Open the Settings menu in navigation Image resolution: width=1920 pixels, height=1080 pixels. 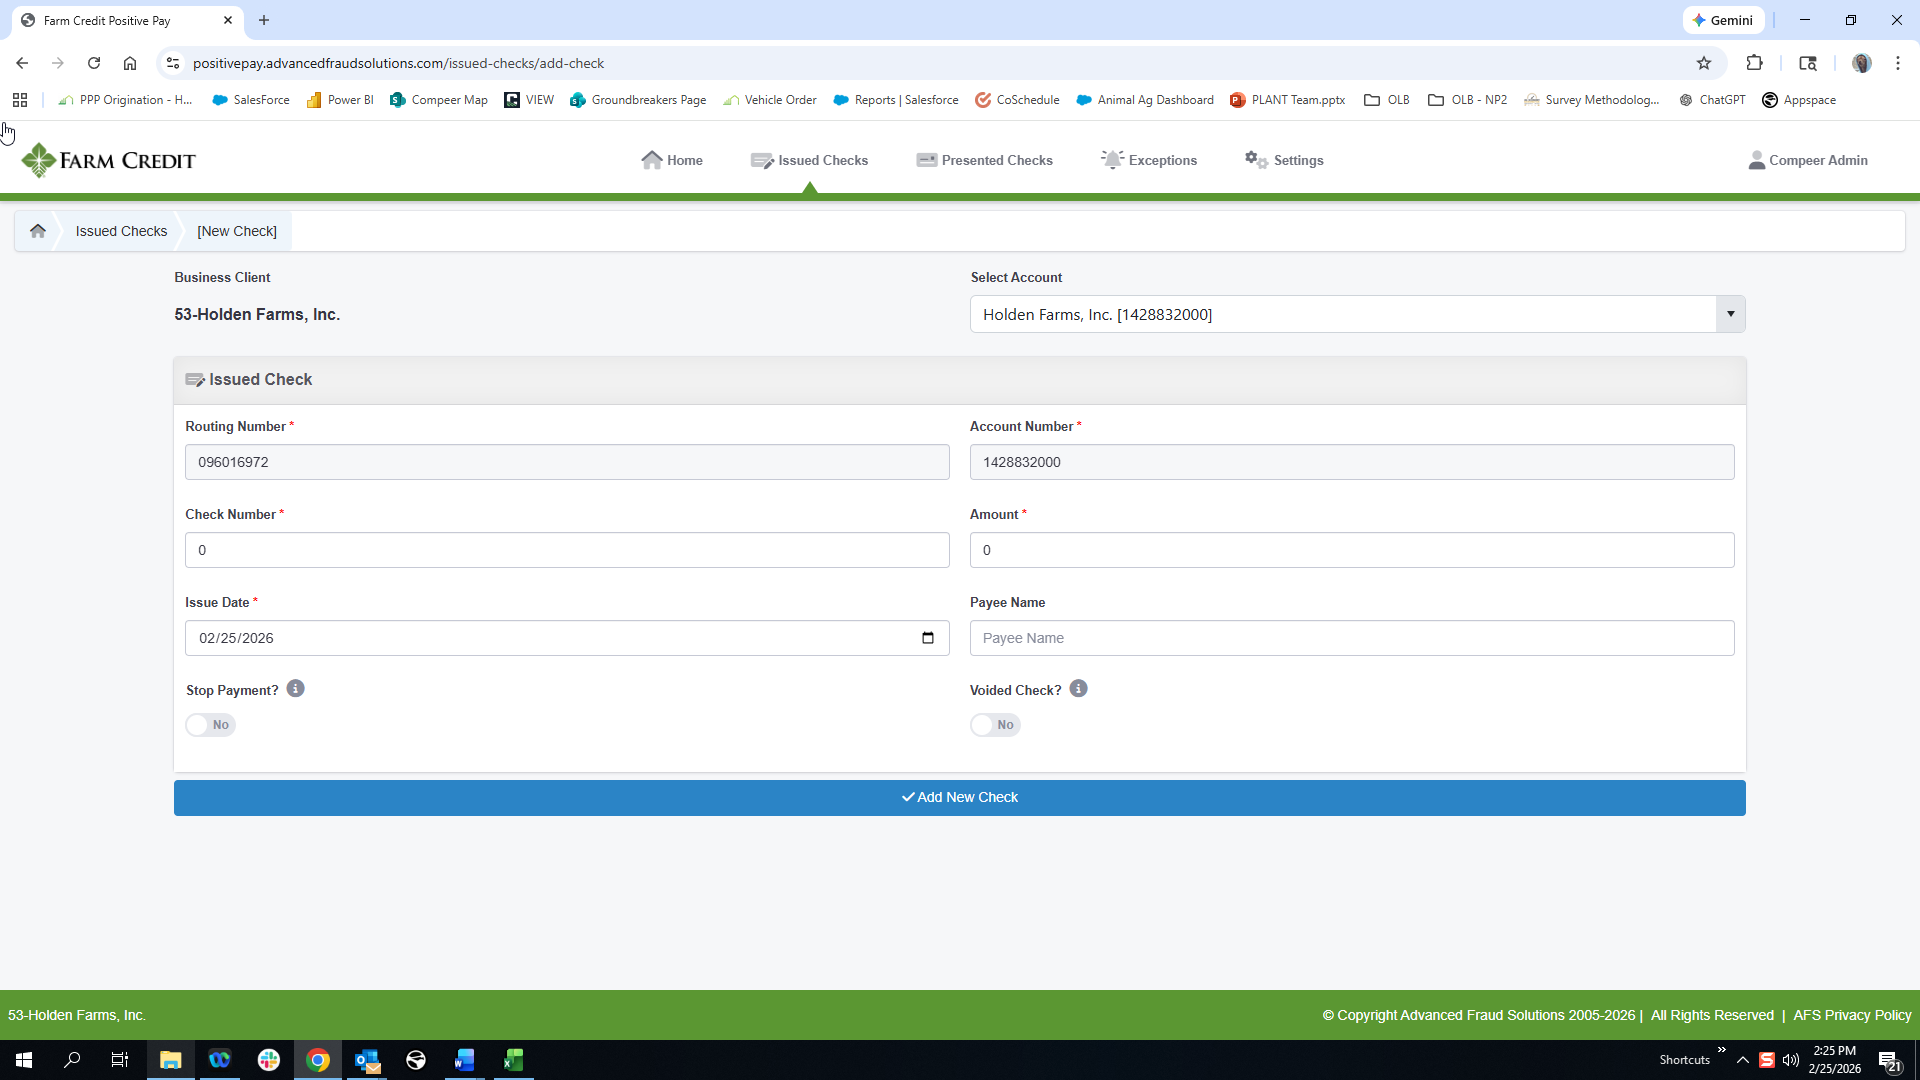click(1284, 160)
